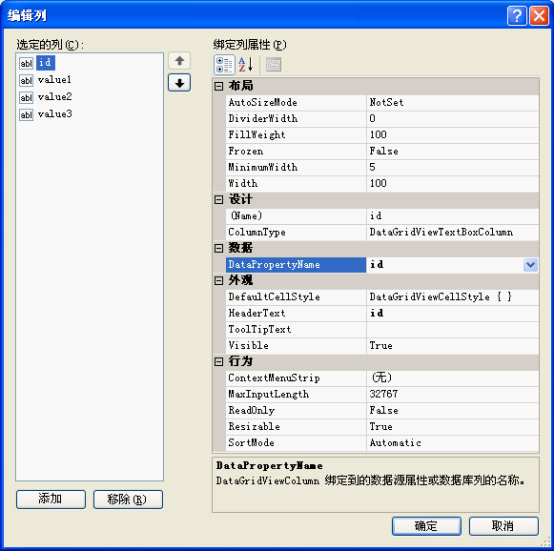Select the FillWeight property
This screenshot has height=551, width=554.
[296, 135]
